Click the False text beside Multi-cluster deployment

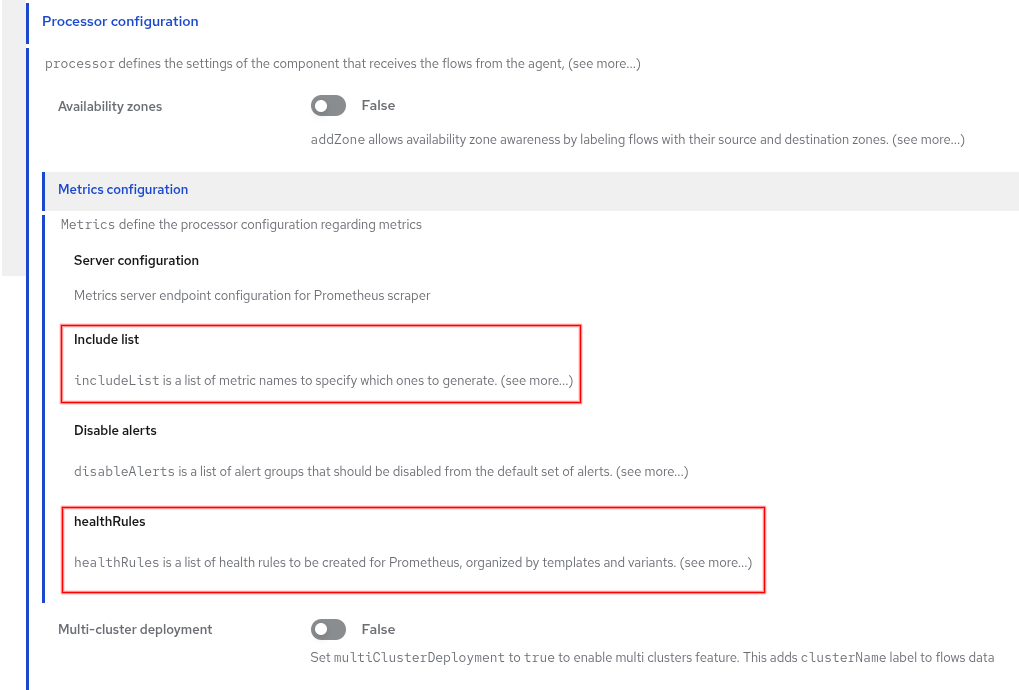point(378,630)
